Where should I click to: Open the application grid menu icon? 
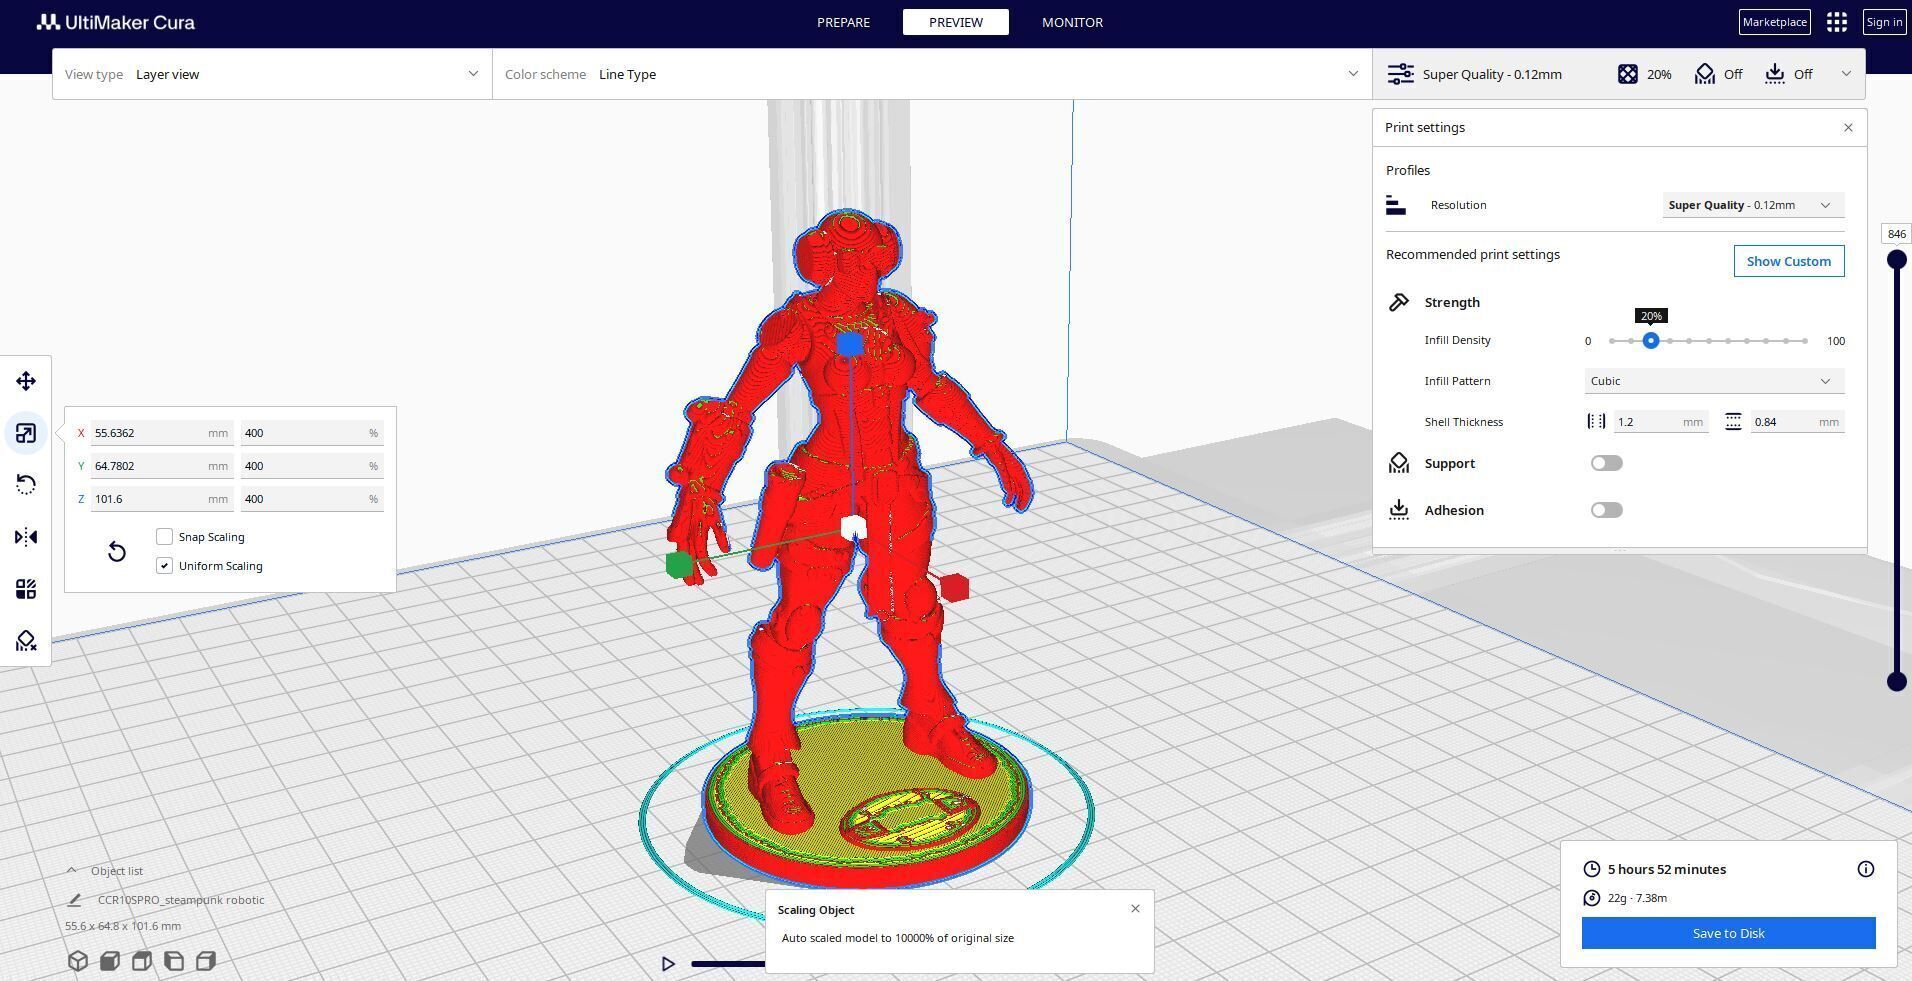tap(1837, 22)
